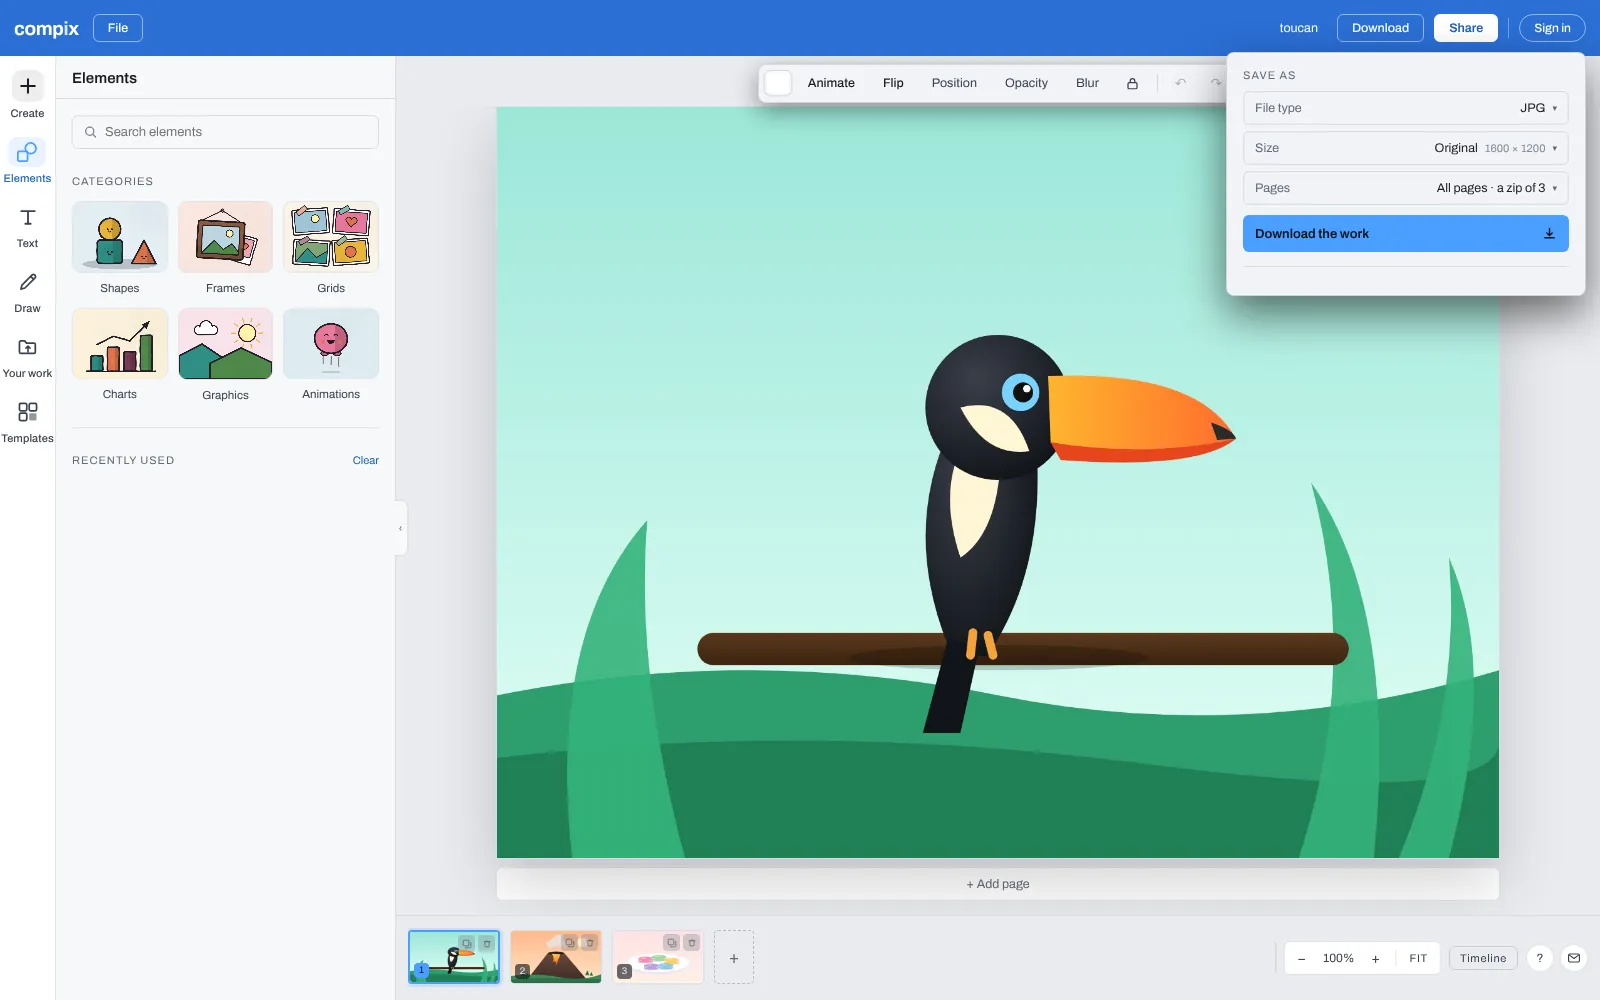Click the FIT zoom button
The height and width of the screenshot is (1000, 1600).
pyautogui.click(x=1418, y=958)
